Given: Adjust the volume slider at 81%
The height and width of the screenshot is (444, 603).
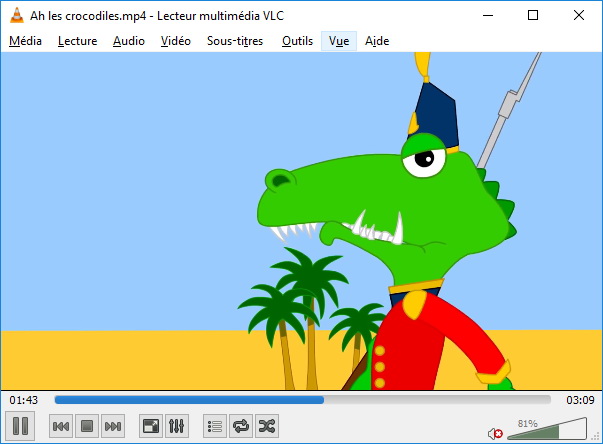Looking at the screenshot, I should [x=547, y=429].
